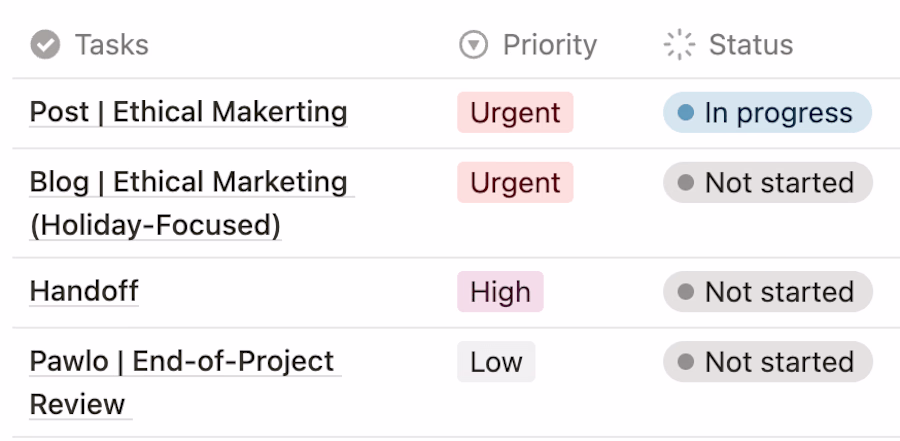
Task: Click the Priority column dropdown icon
Action: 472,45
